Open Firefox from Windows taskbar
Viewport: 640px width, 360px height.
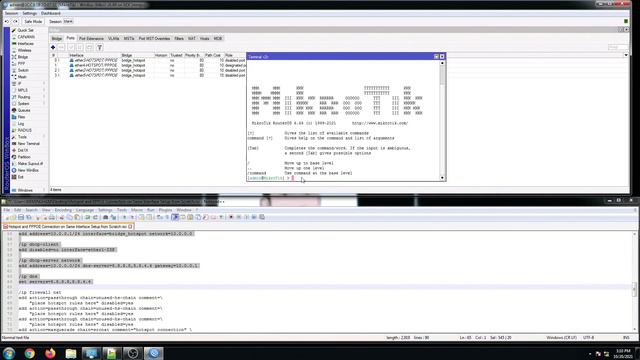tap(50, 353)
